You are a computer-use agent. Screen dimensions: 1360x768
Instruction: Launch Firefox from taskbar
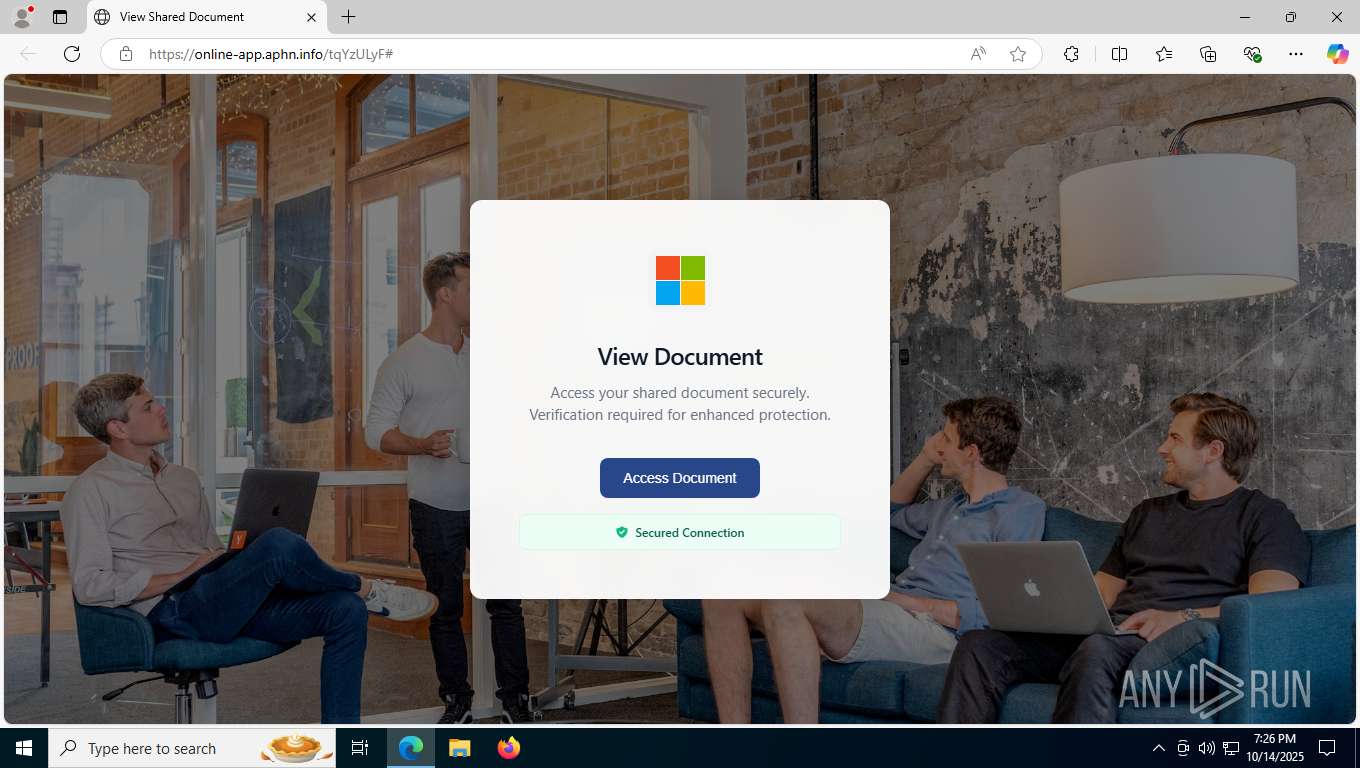tap(508, 748)
